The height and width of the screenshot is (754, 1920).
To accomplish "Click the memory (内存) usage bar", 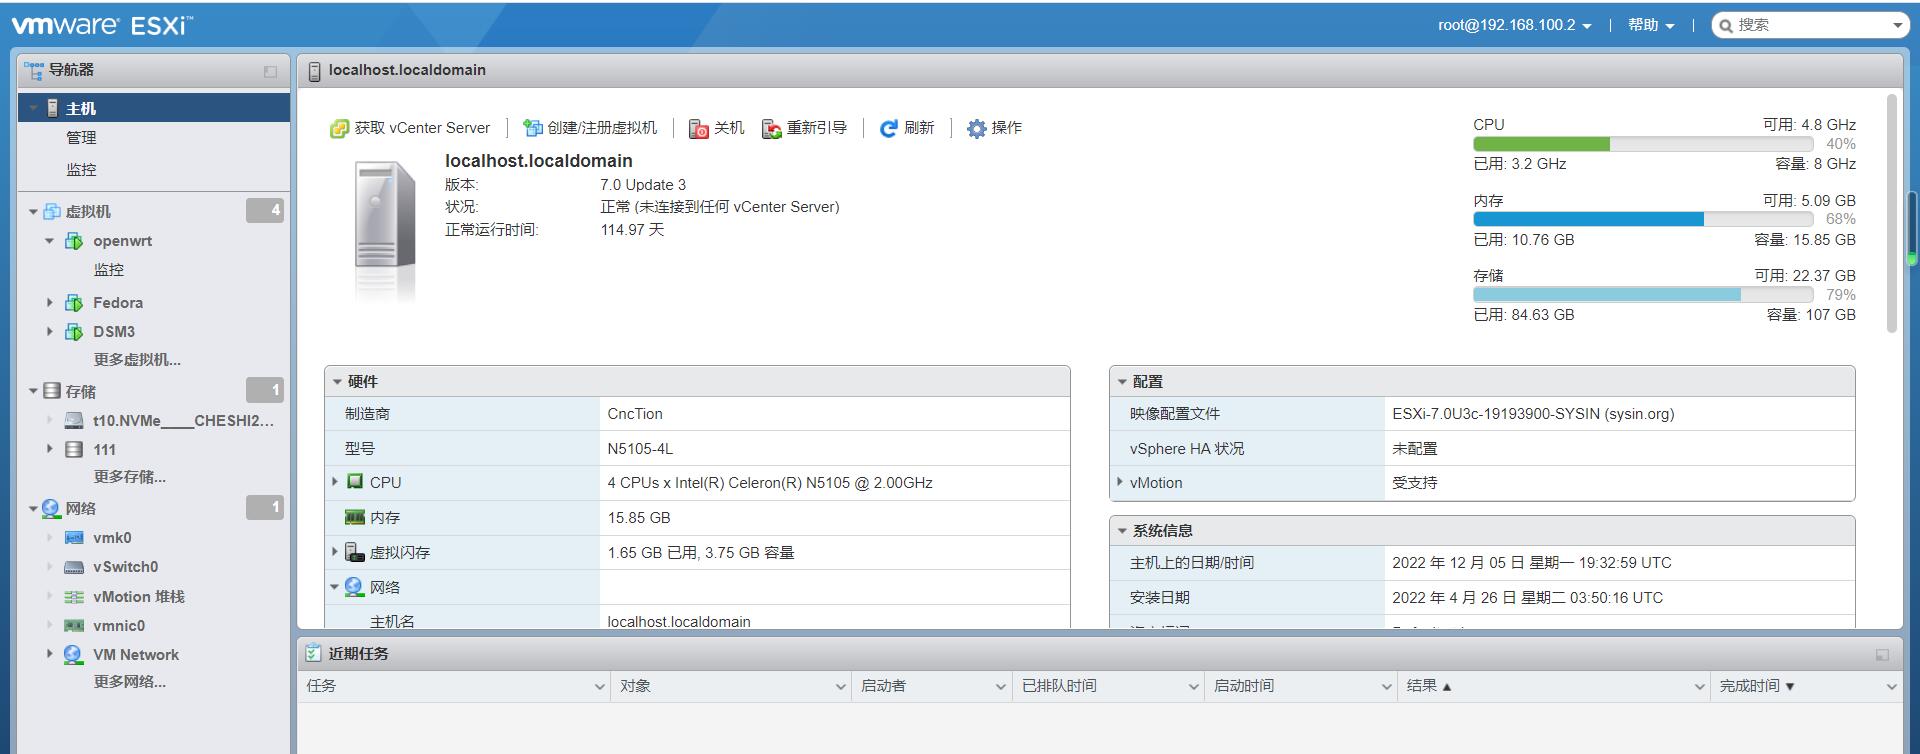I will pyautogui.click(x=1643, y=219).
